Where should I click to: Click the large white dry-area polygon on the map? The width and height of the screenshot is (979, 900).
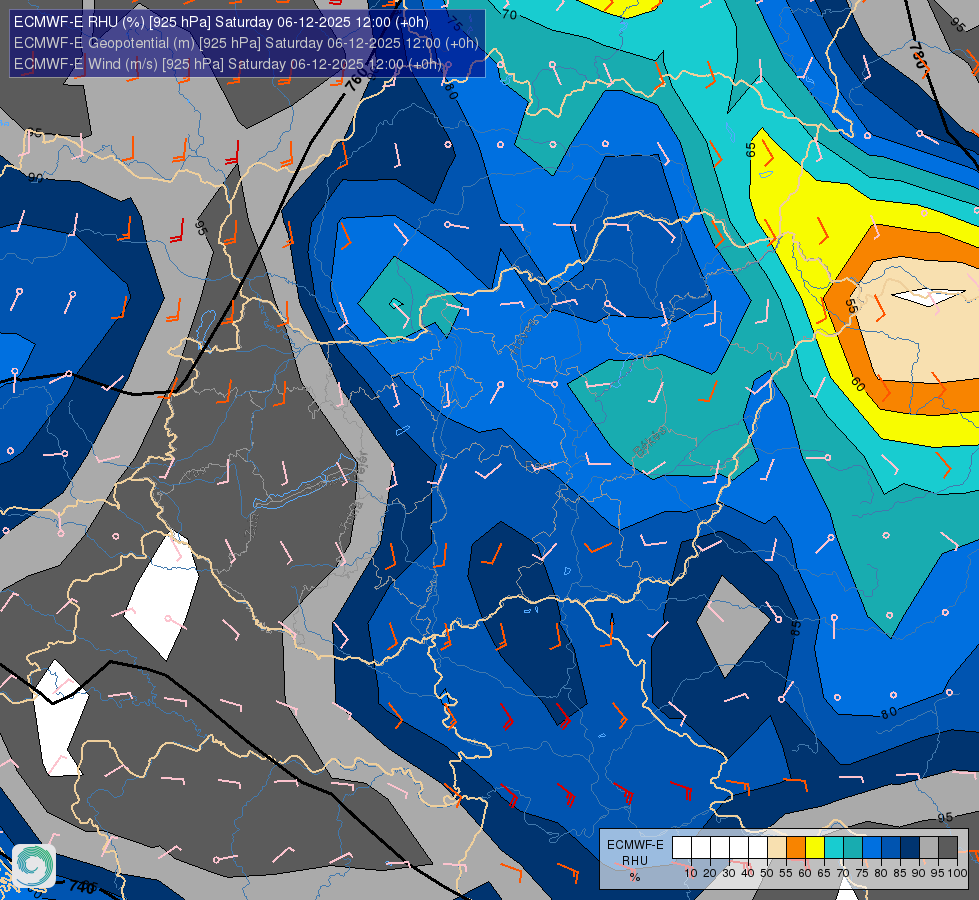point(162,596)
